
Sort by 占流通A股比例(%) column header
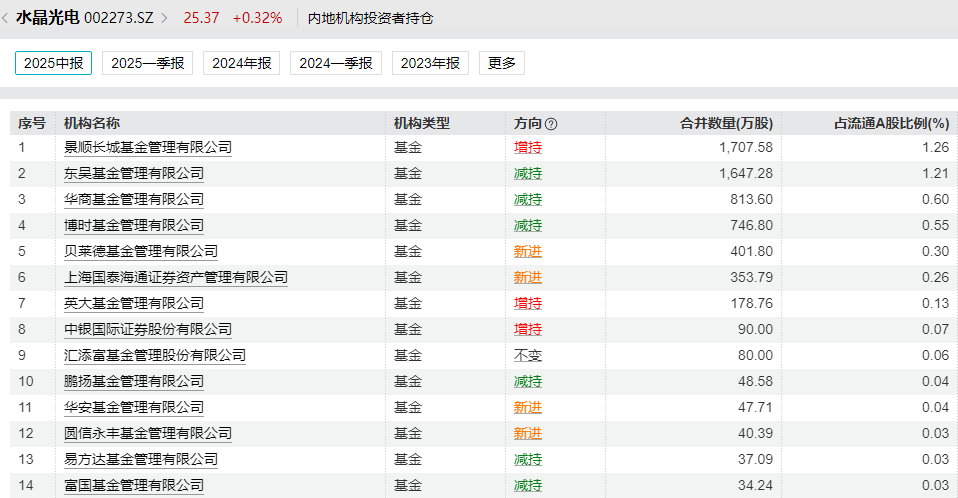[891, 123]
